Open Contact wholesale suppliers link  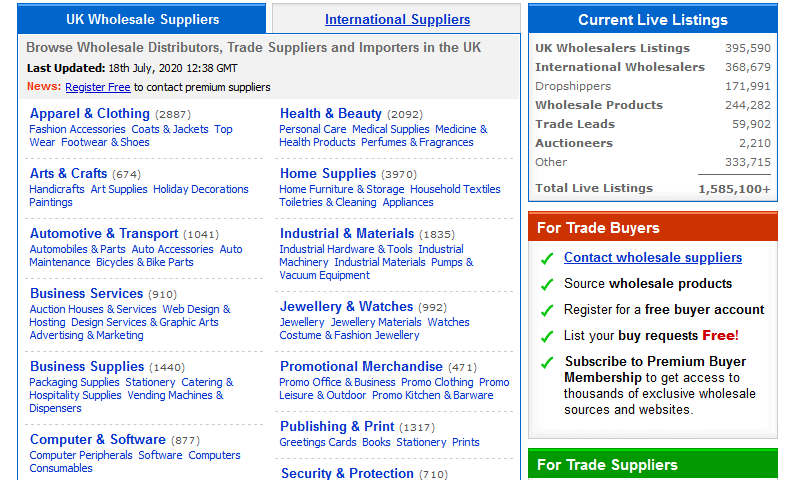(x=653, y=258)
